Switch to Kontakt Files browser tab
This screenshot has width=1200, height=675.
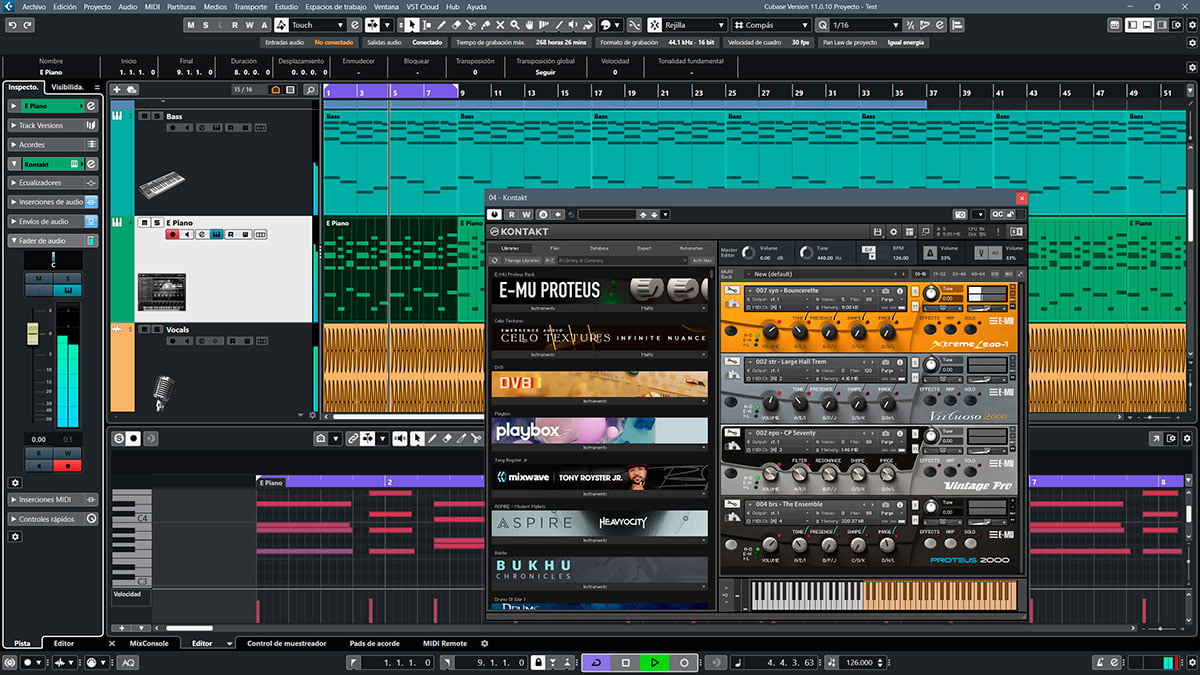[554, 247]
